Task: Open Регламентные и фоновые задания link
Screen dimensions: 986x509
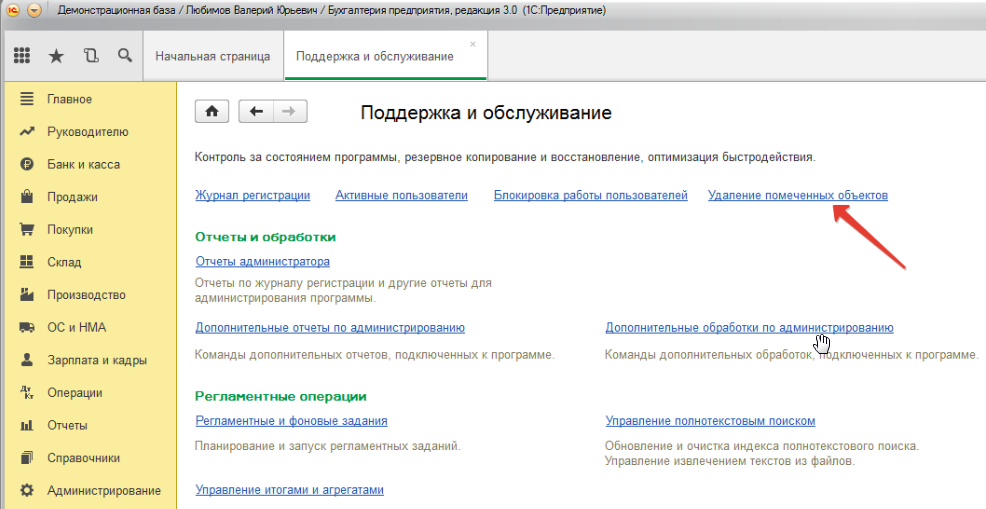Action: click(x=291, y=421)
